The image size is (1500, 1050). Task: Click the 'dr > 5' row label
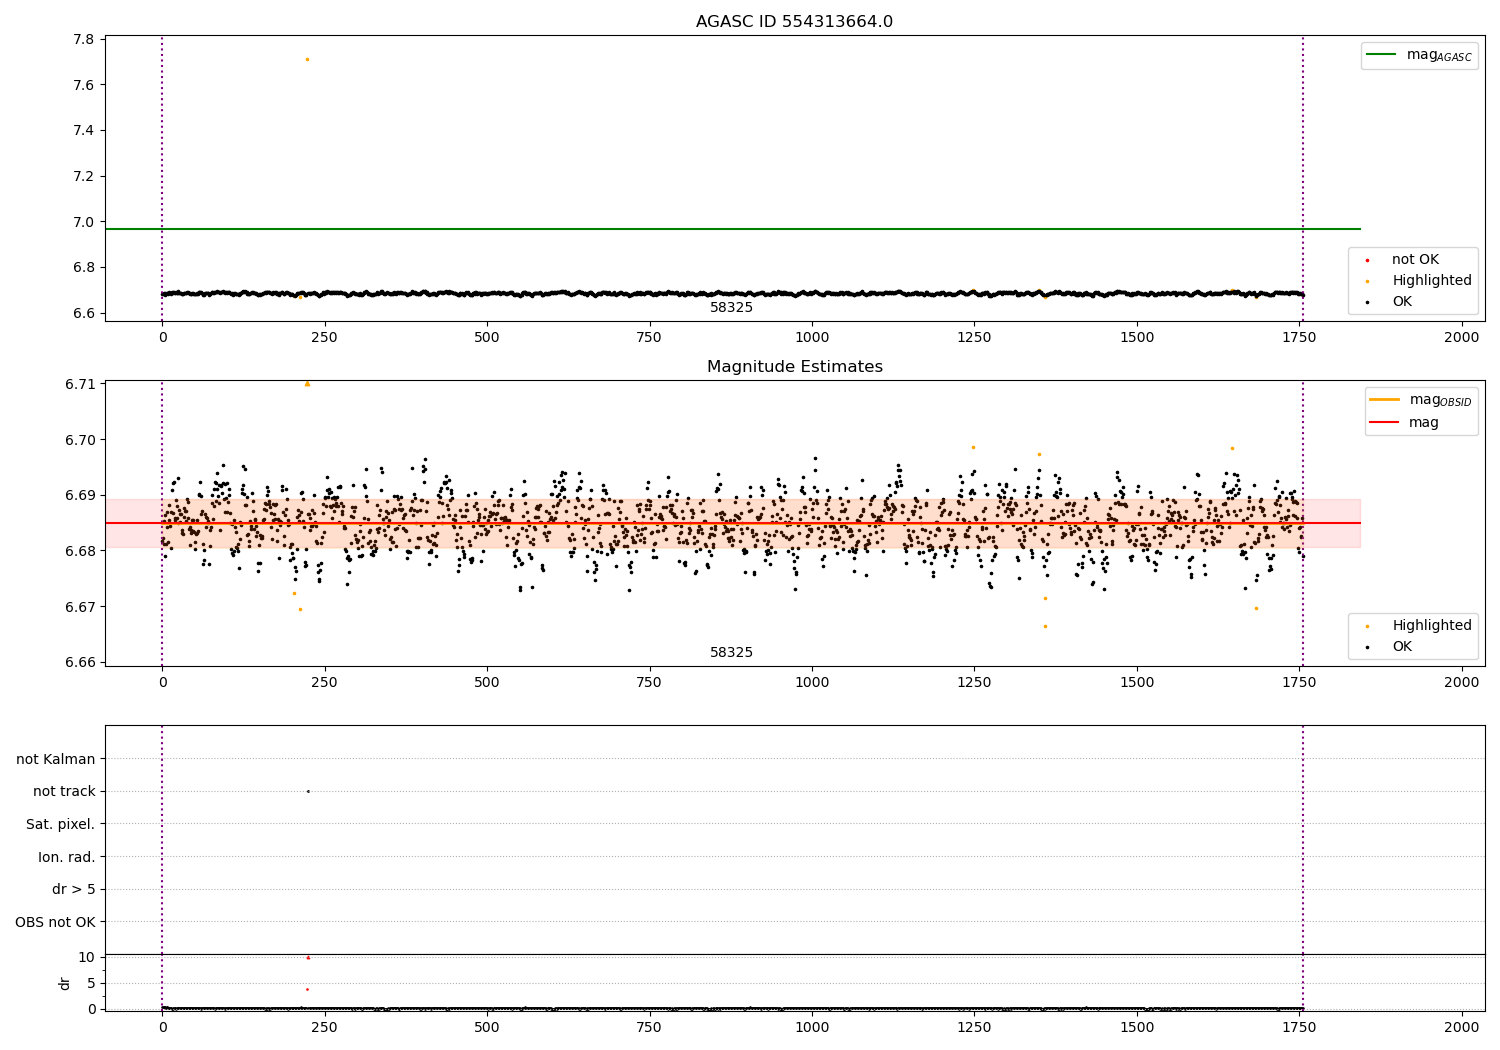click(x=74, y=889)
